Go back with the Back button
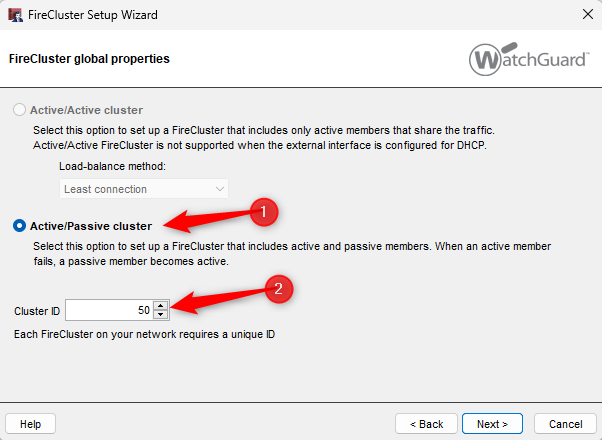The height and width of the screenshot is (440, 602). (426, 424)
